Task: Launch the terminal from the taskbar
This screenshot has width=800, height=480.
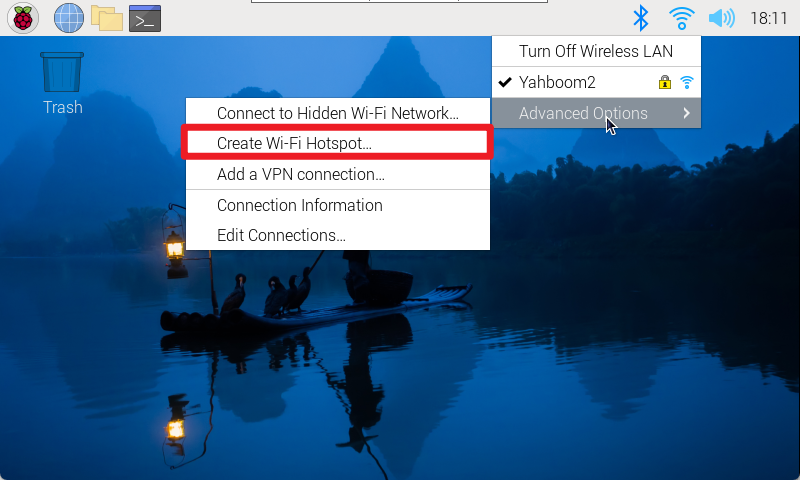Action: pos(145,18)
